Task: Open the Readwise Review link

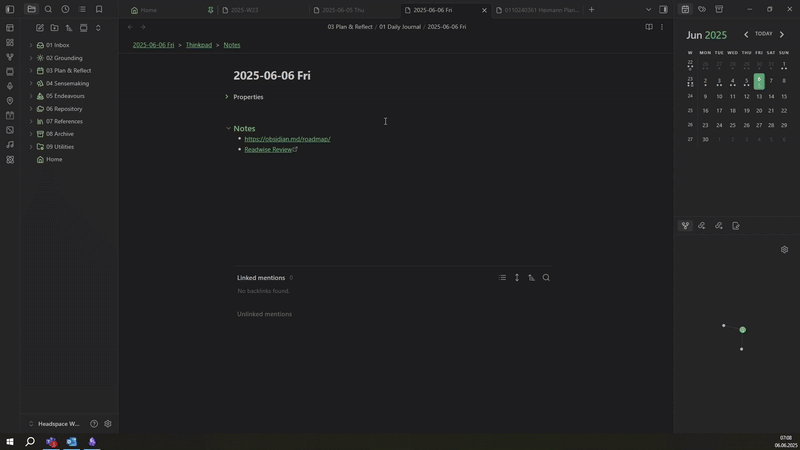Action: (x=268, y=149)
